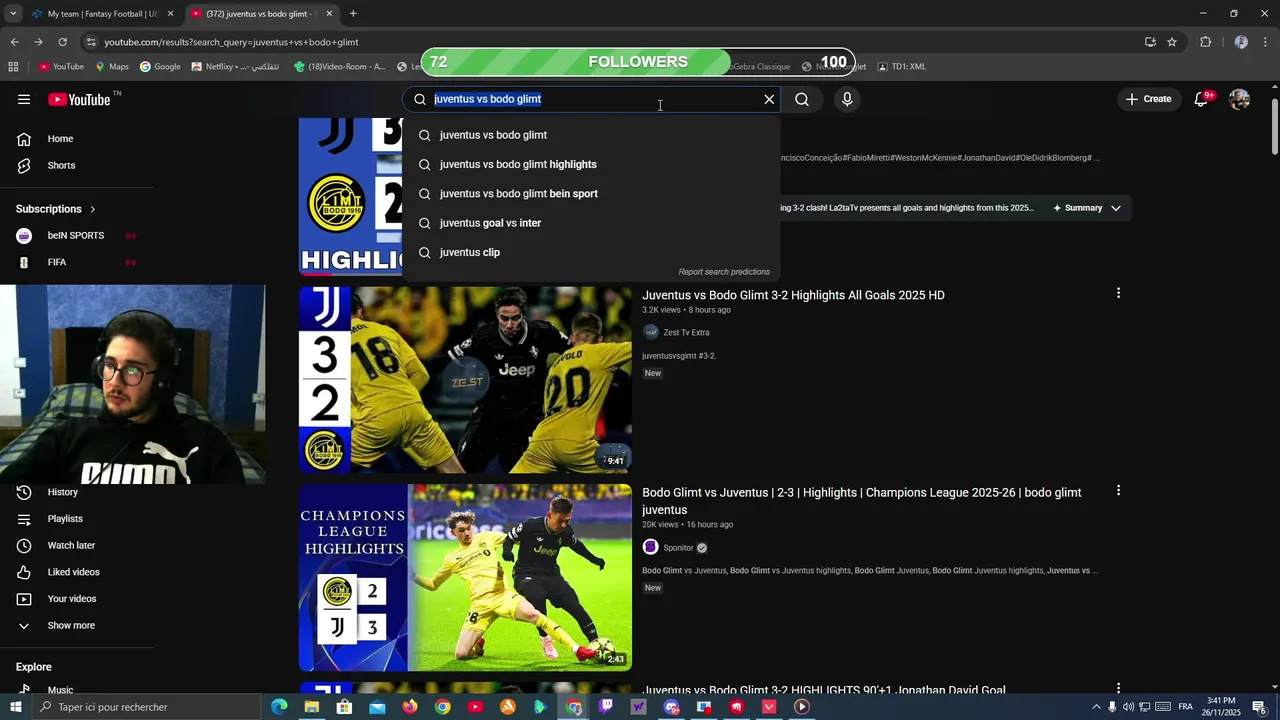Open the Sponitor video's three-dot menu
The width and height of the screenshot is (1280, 720).
point(1118,491)
